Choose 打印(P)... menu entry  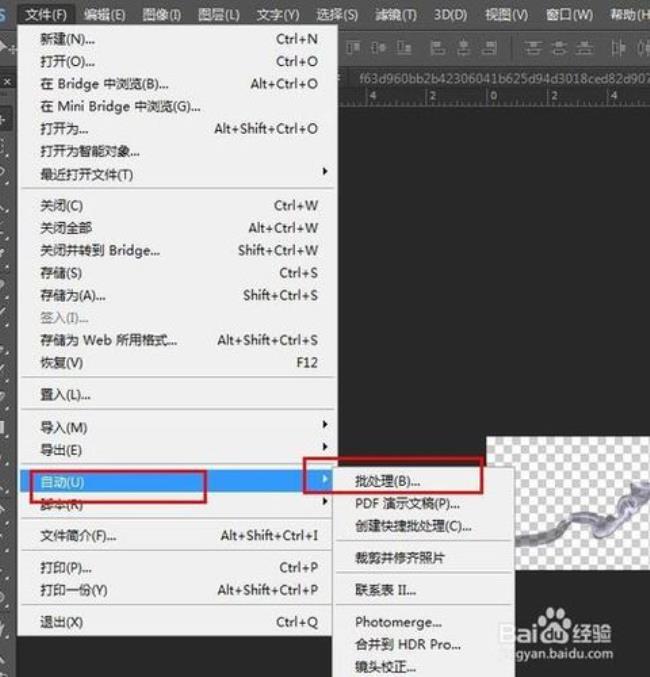(x=178, y=567)
